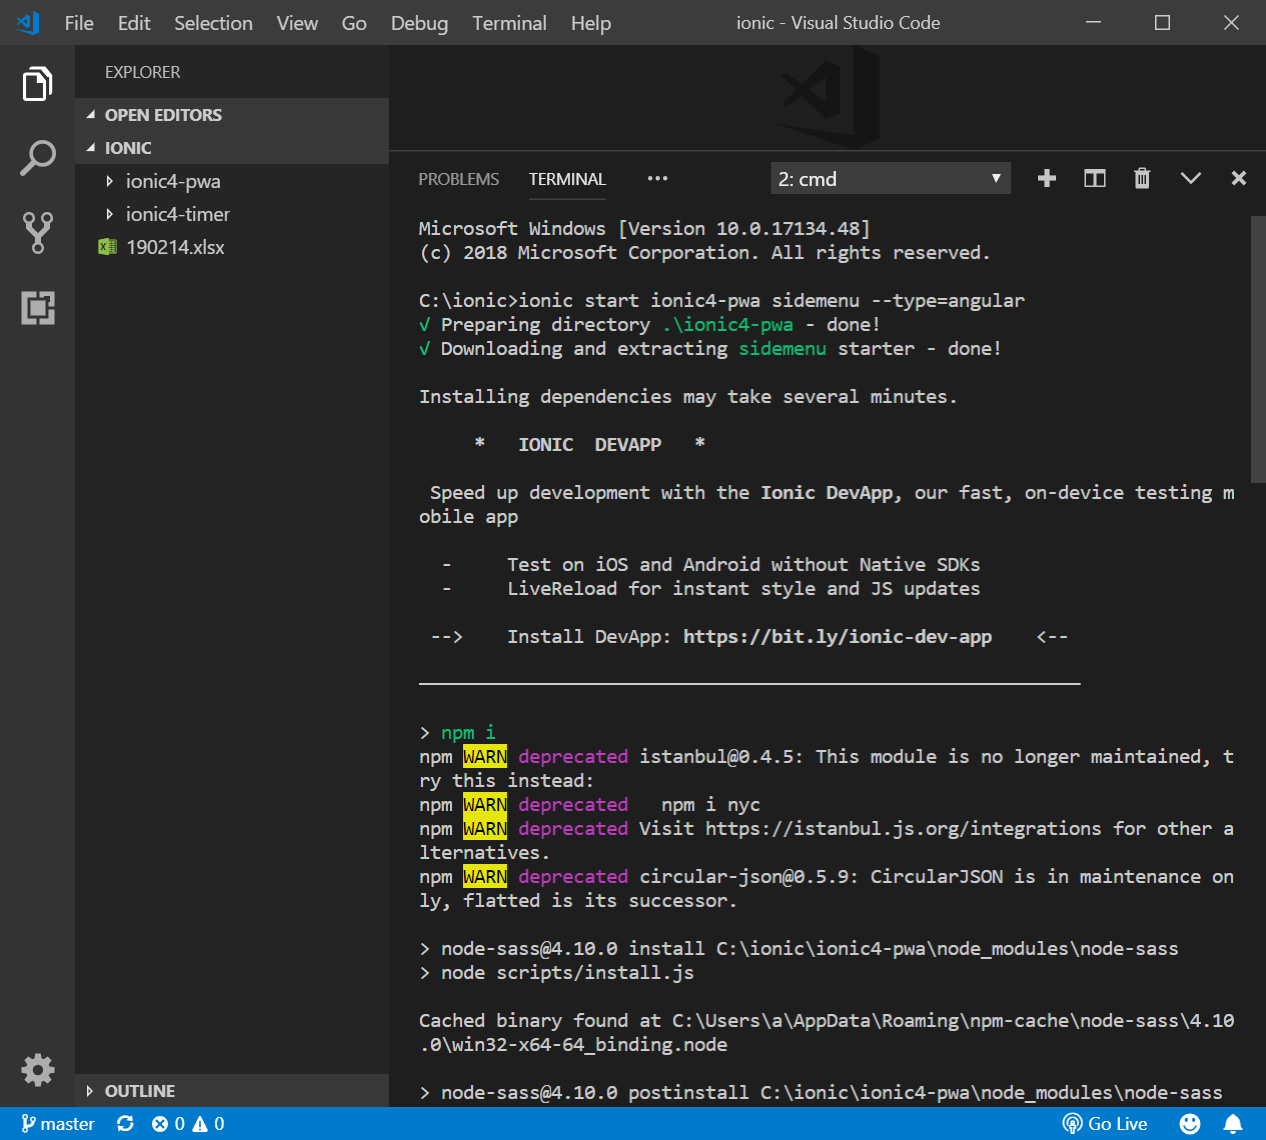Viewport: 1266px width, 1140px height.
Task: Click the feedback smiley icon
Action: [x=1190, y=1124]
